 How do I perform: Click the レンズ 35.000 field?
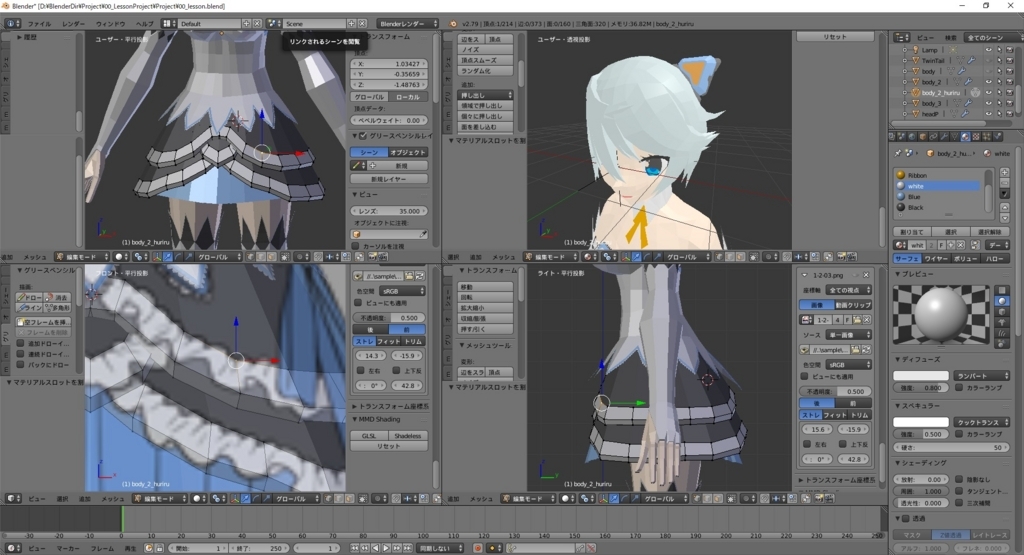pos(389,211)
